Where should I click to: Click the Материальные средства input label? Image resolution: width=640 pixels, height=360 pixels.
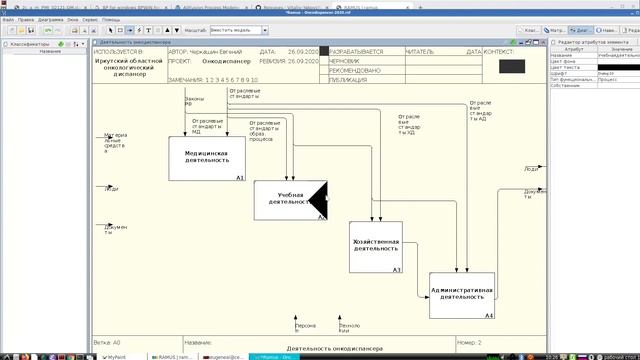click(x=116, y=142)
